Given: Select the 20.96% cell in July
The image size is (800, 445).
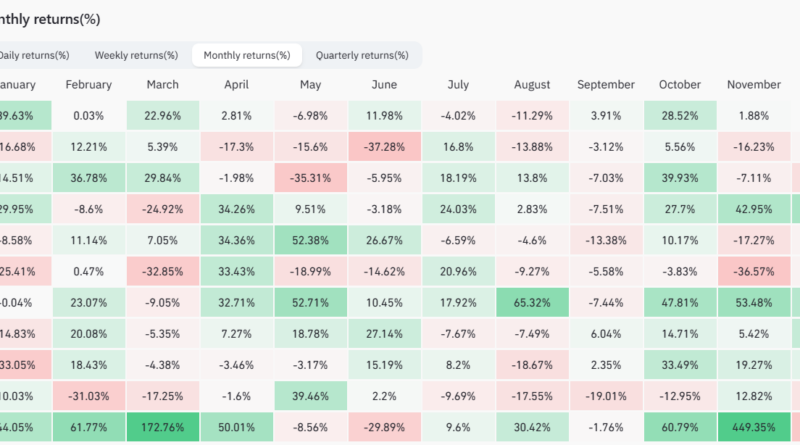Looking at the screenshot, I should [458, 270].
